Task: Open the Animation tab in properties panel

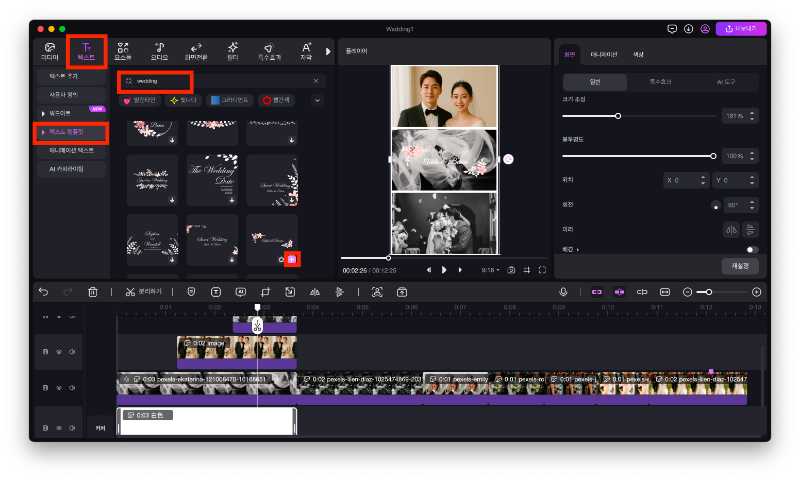Action: tap(604, 53)
